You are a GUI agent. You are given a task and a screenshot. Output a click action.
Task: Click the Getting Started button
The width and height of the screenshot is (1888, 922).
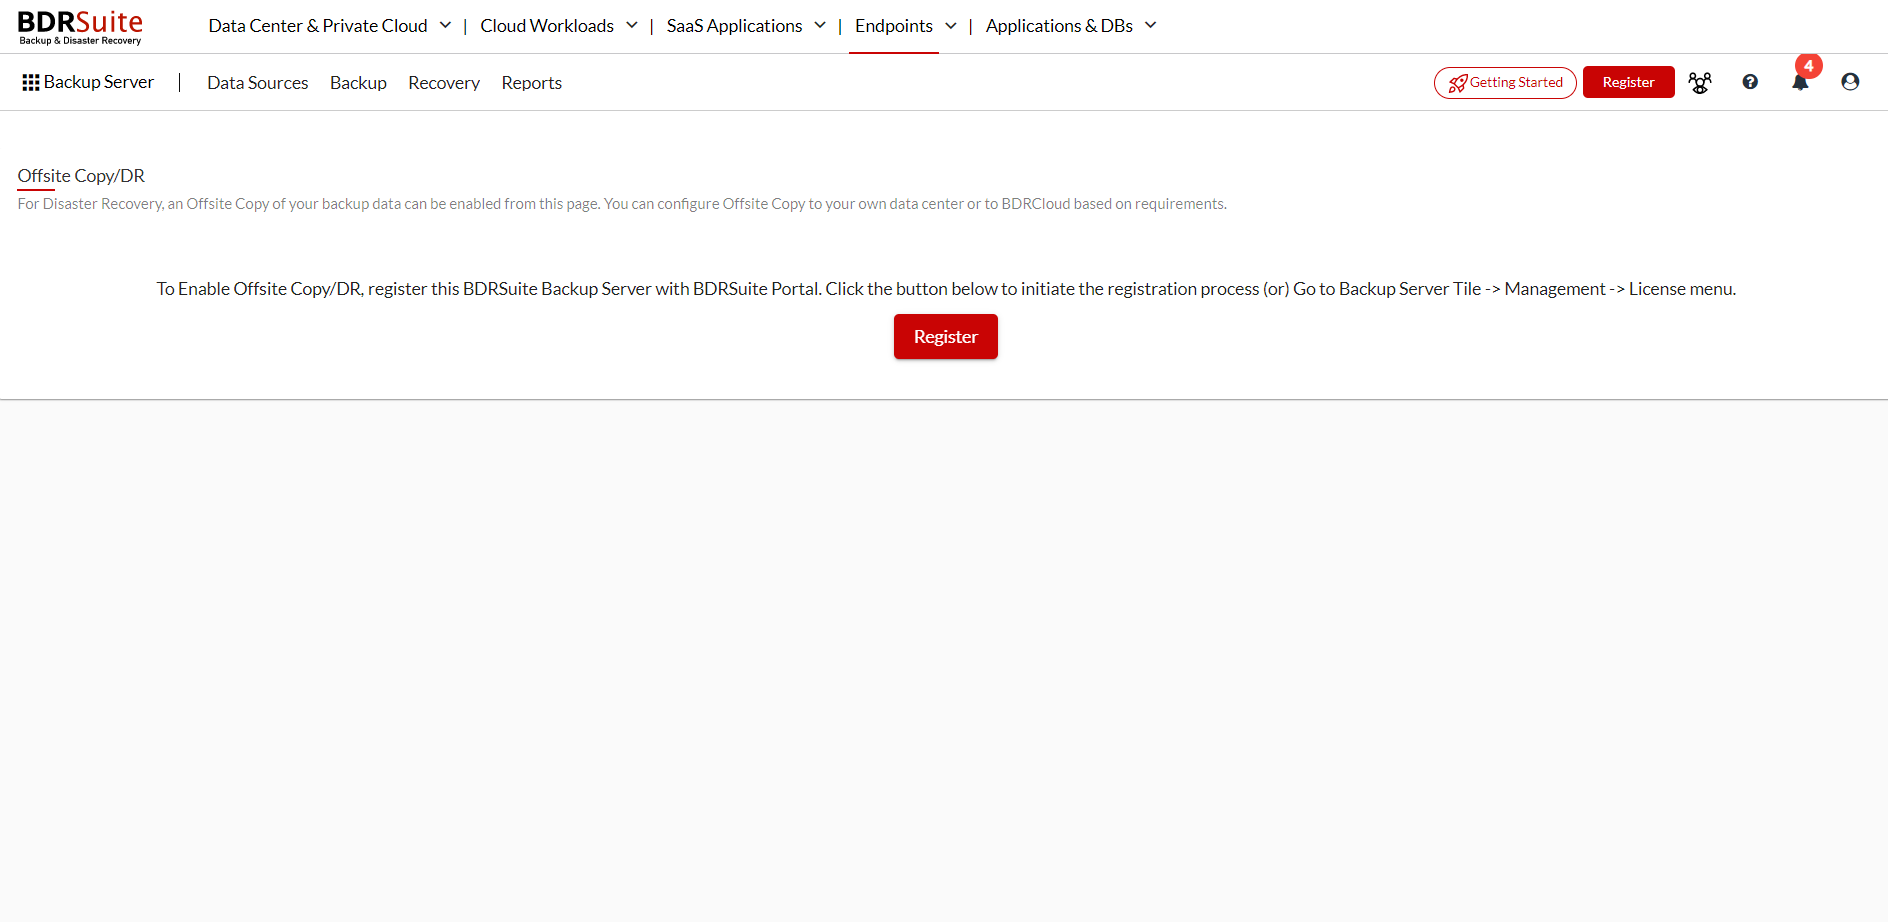point(1505,83)
